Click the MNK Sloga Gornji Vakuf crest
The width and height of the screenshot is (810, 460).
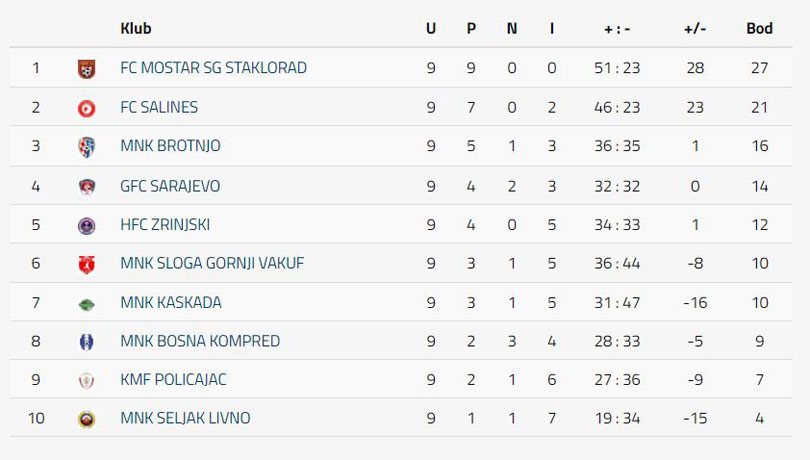(x=86, y=264)
